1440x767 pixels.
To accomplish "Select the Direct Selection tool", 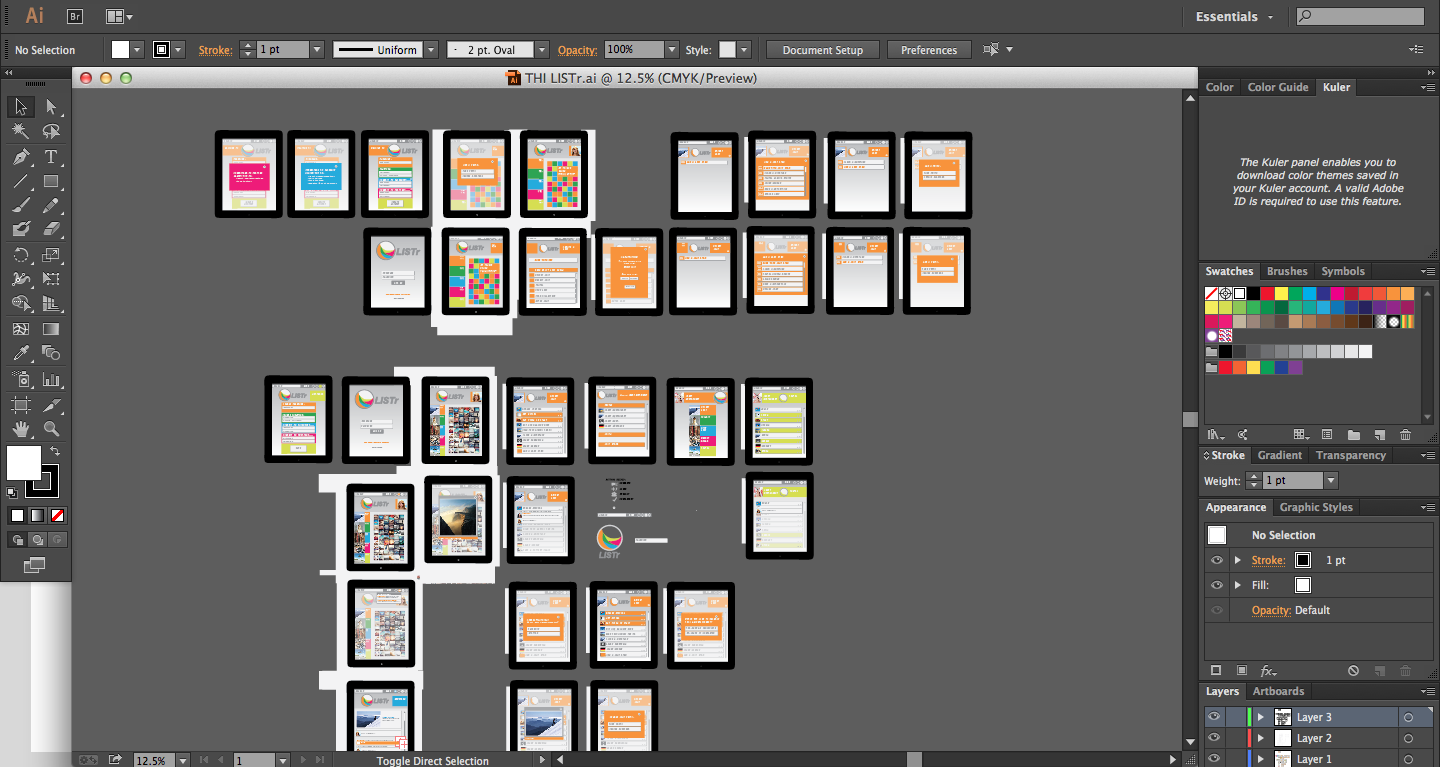I will coord(51,107).
